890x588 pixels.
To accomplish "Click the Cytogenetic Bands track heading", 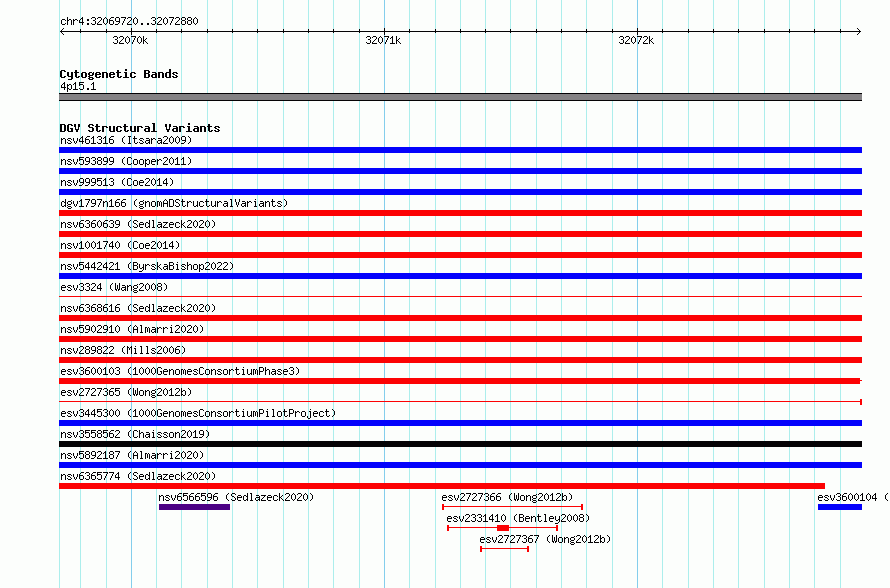I will pyautogui.click(x=119, y=74).
